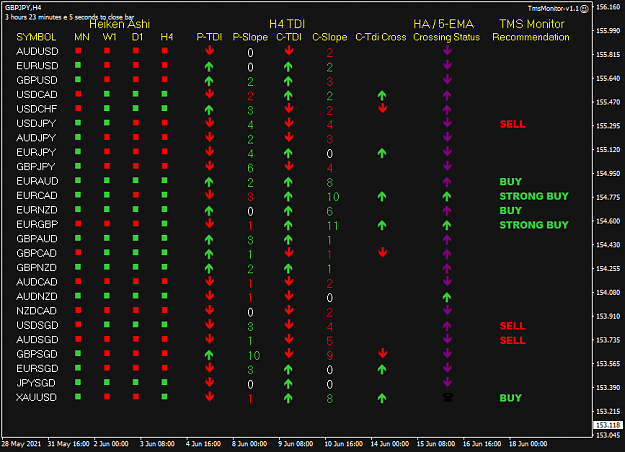Click the GBPJPY symbol in the list

click(36, 167)
